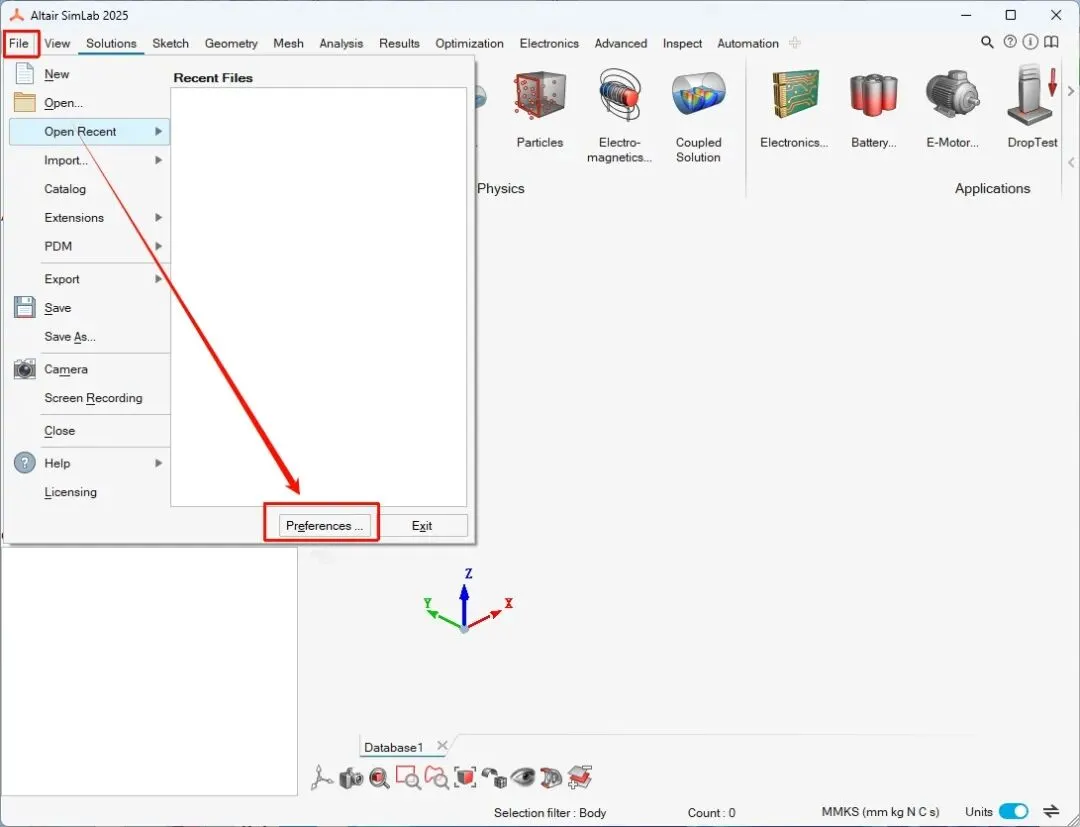1080x827 pixels.
Task: Click the search magnifier in the ribbon
Action: pos(987,43)
